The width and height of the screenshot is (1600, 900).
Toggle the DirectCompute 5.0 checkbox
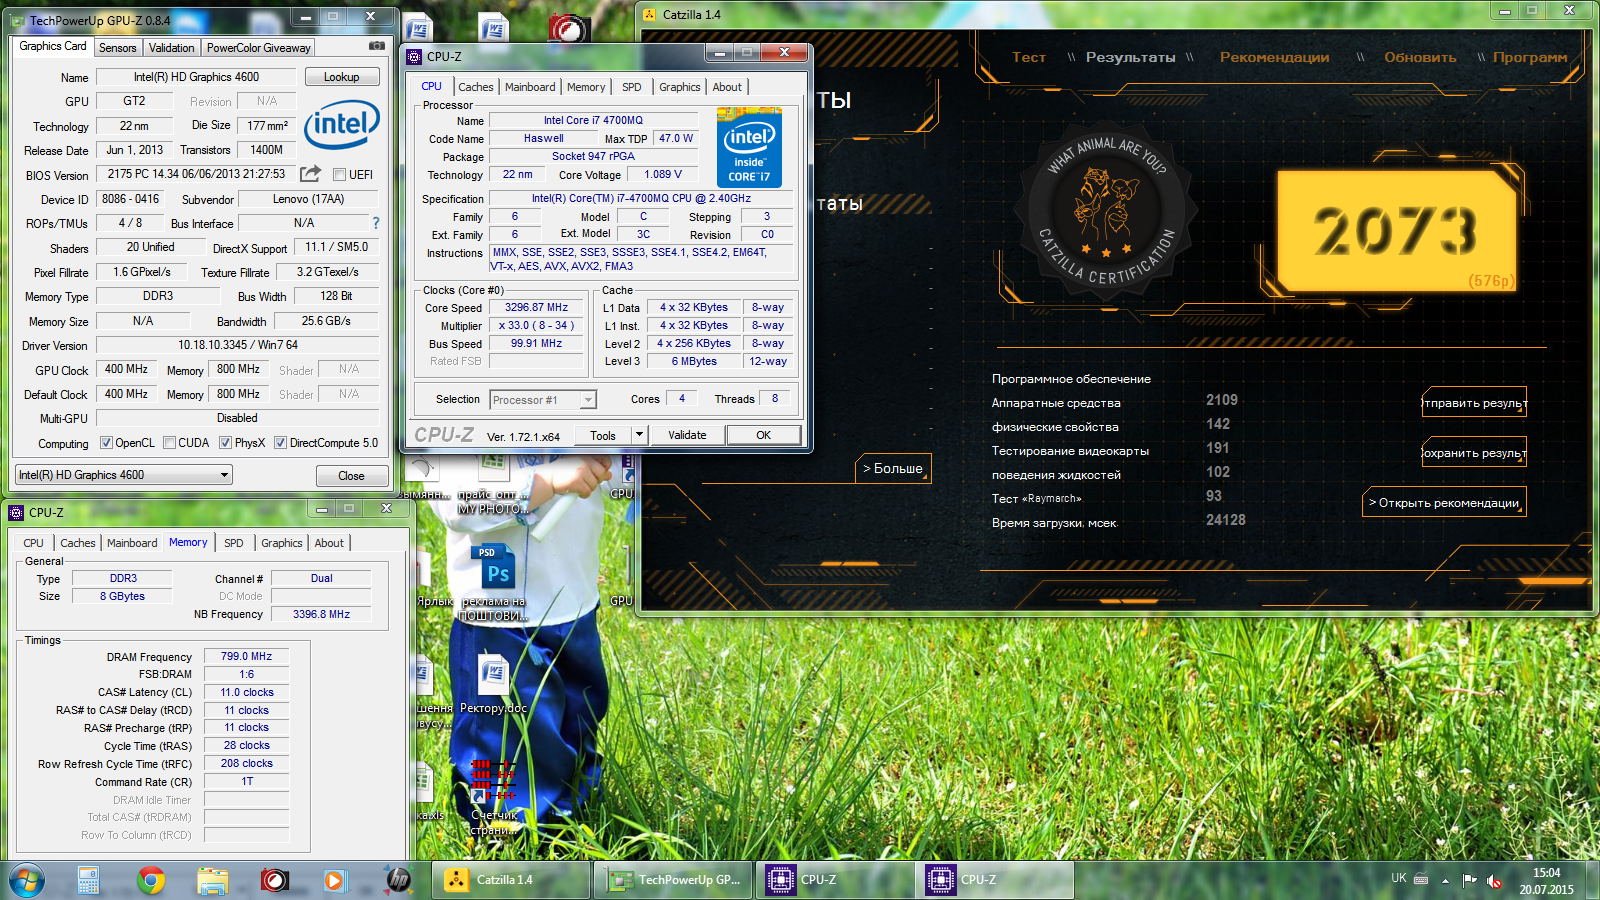(x=281, y=443)
